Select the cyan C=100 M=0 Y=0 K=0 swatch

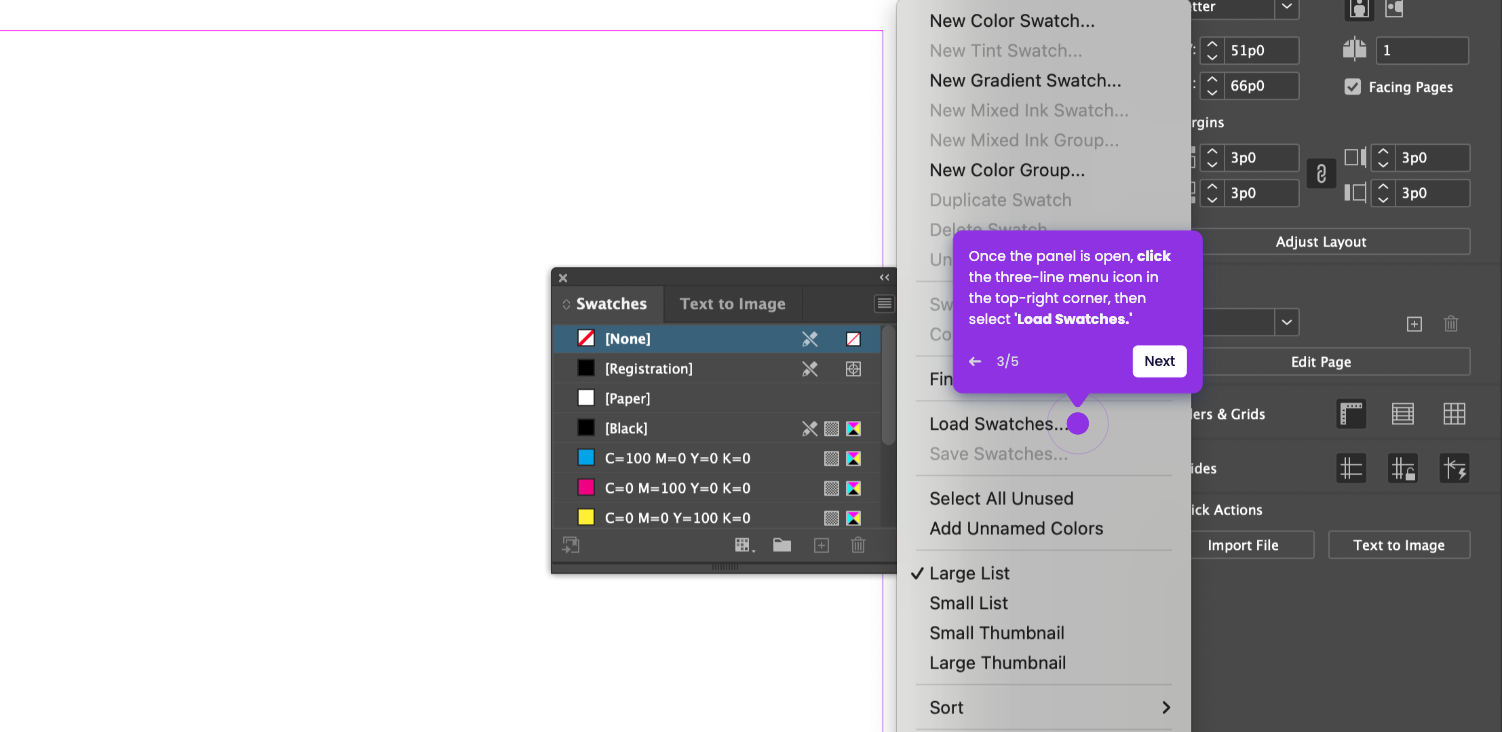click(716, 458)
